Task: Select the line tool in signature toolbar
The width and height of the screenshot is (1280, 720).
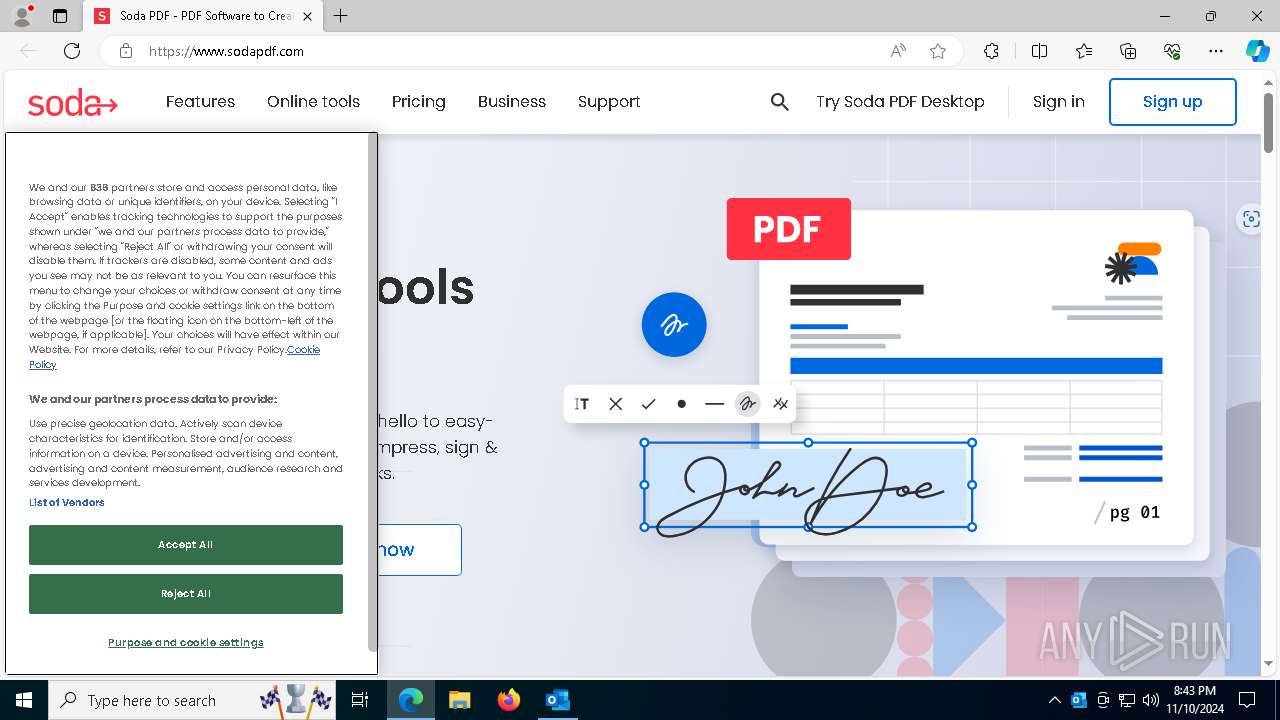Action: tap(714, 404)
